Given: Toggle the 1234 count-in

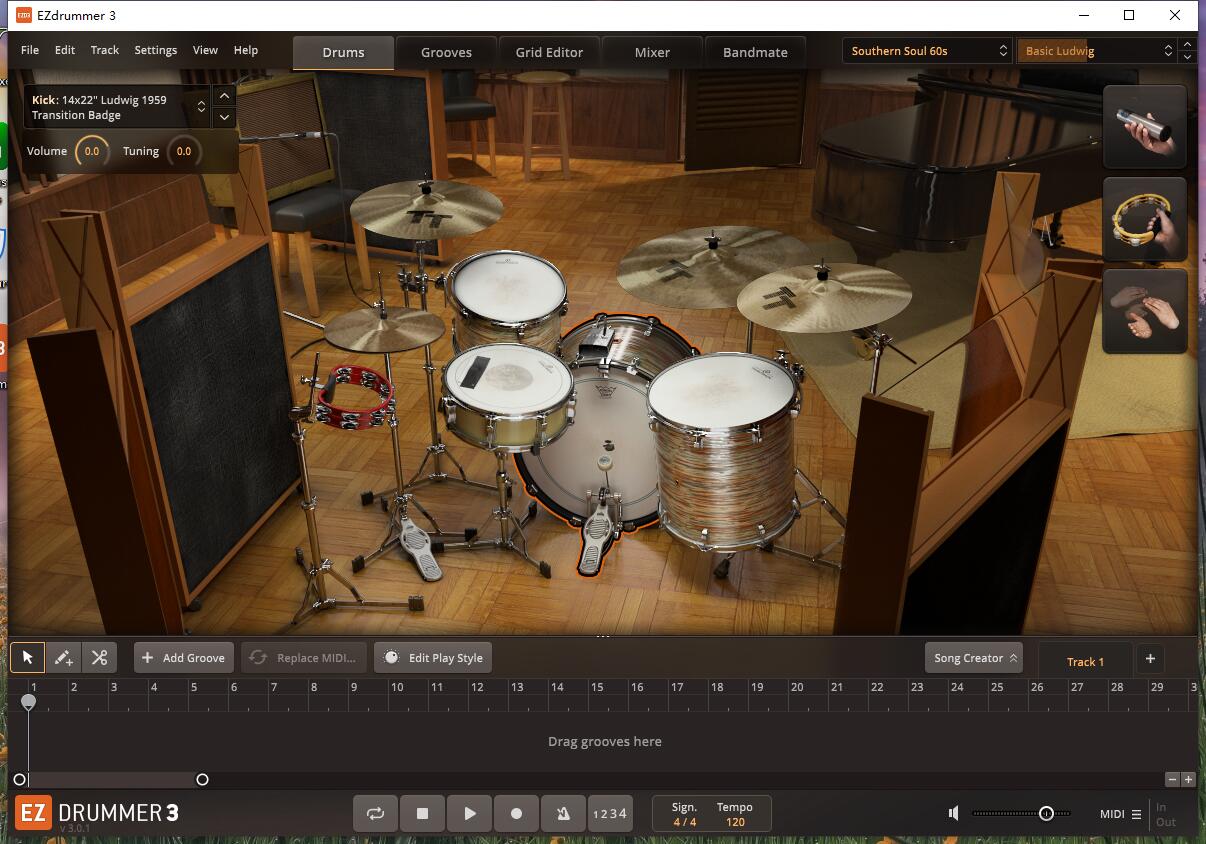Looking at the screenshot, I should [x=610, y=814].
